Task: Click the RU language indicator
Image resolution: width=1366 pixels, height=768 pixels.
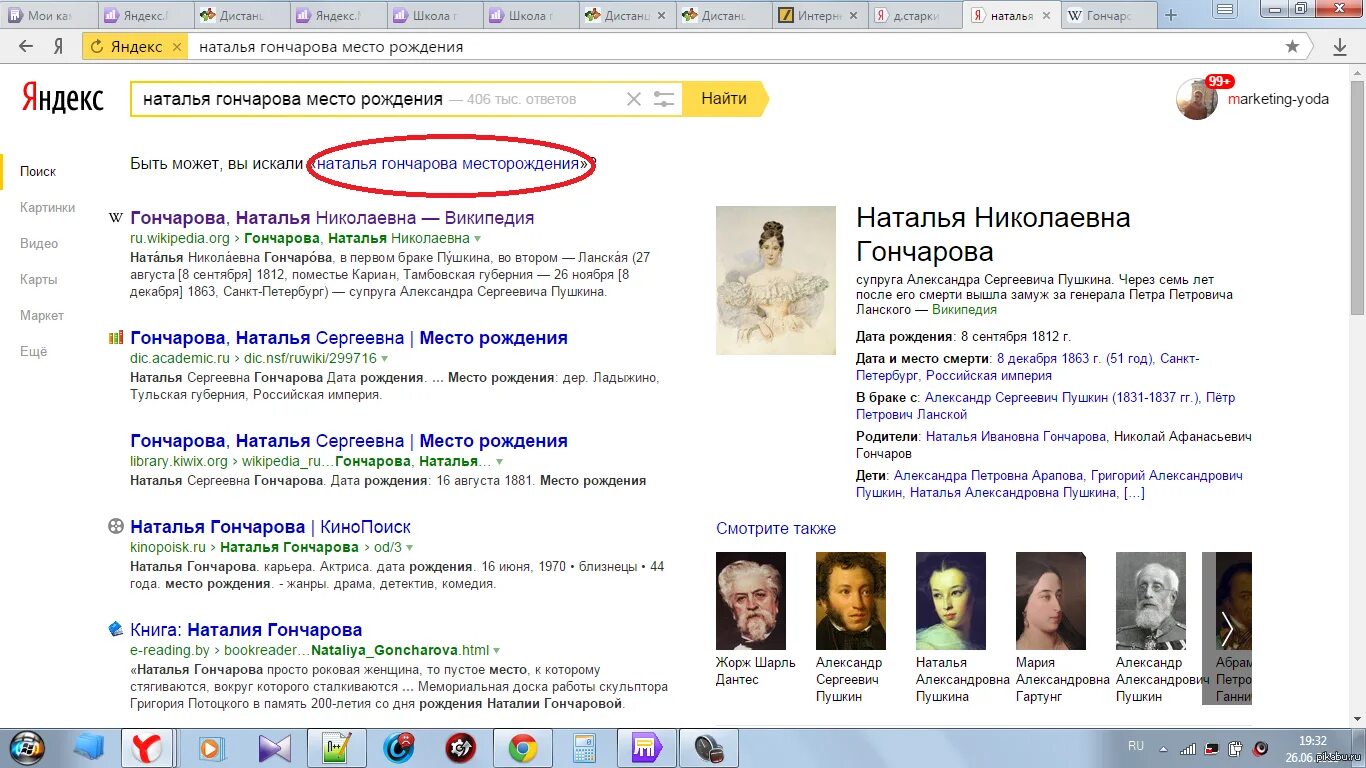Action: coord(1136,746)
